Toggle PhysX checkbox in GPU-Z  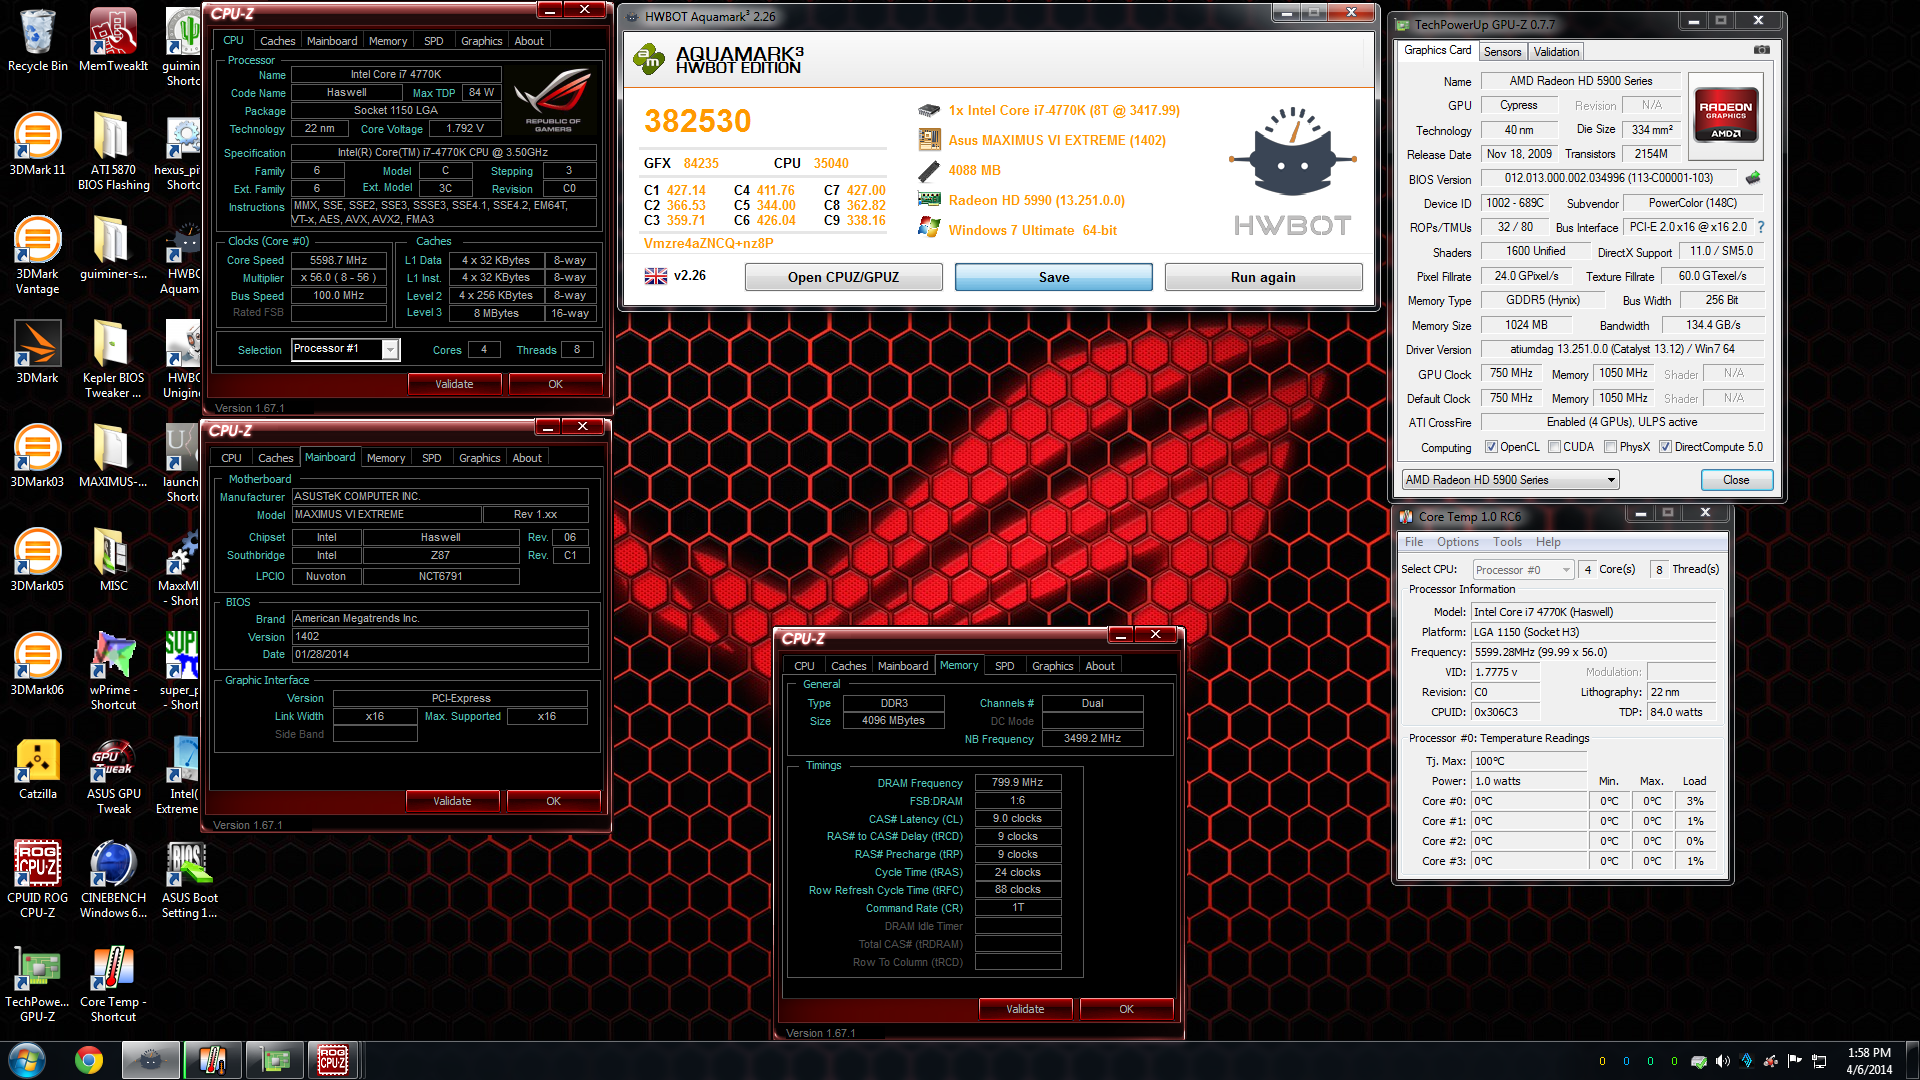point(1610,447)
